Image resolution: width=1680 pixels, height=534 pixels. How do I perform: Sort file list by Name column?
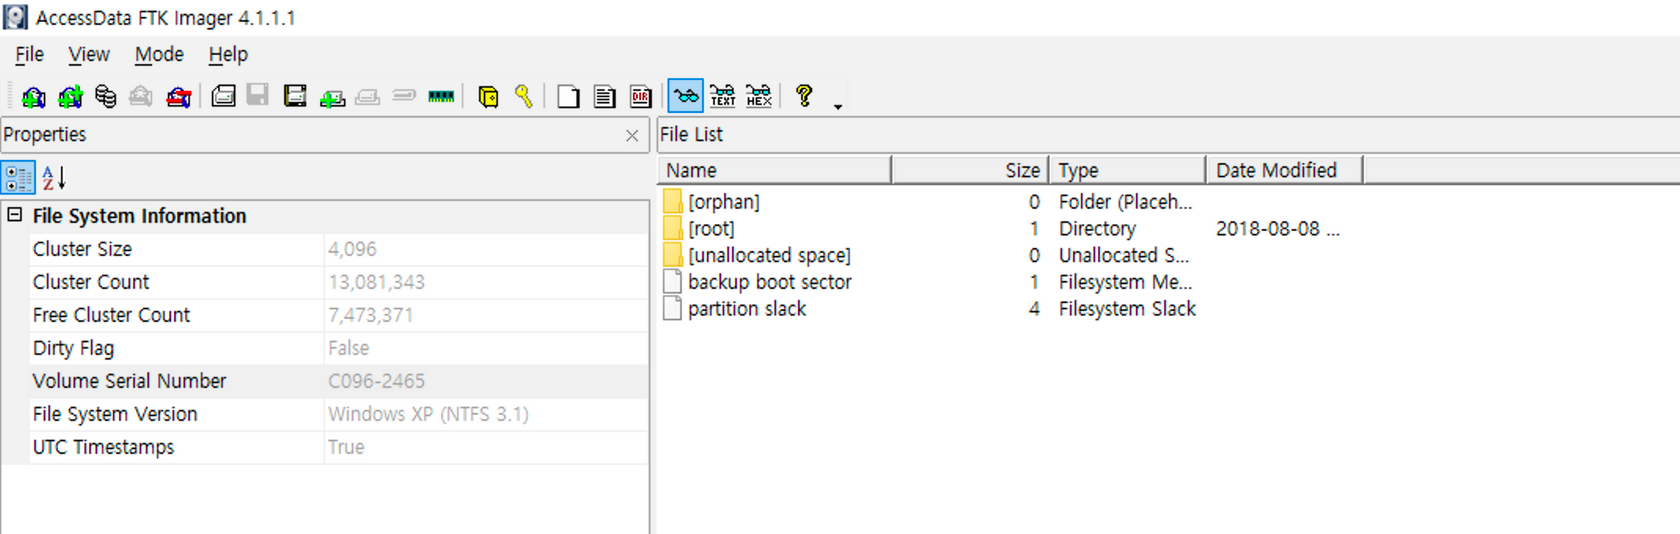click(774, 170)
